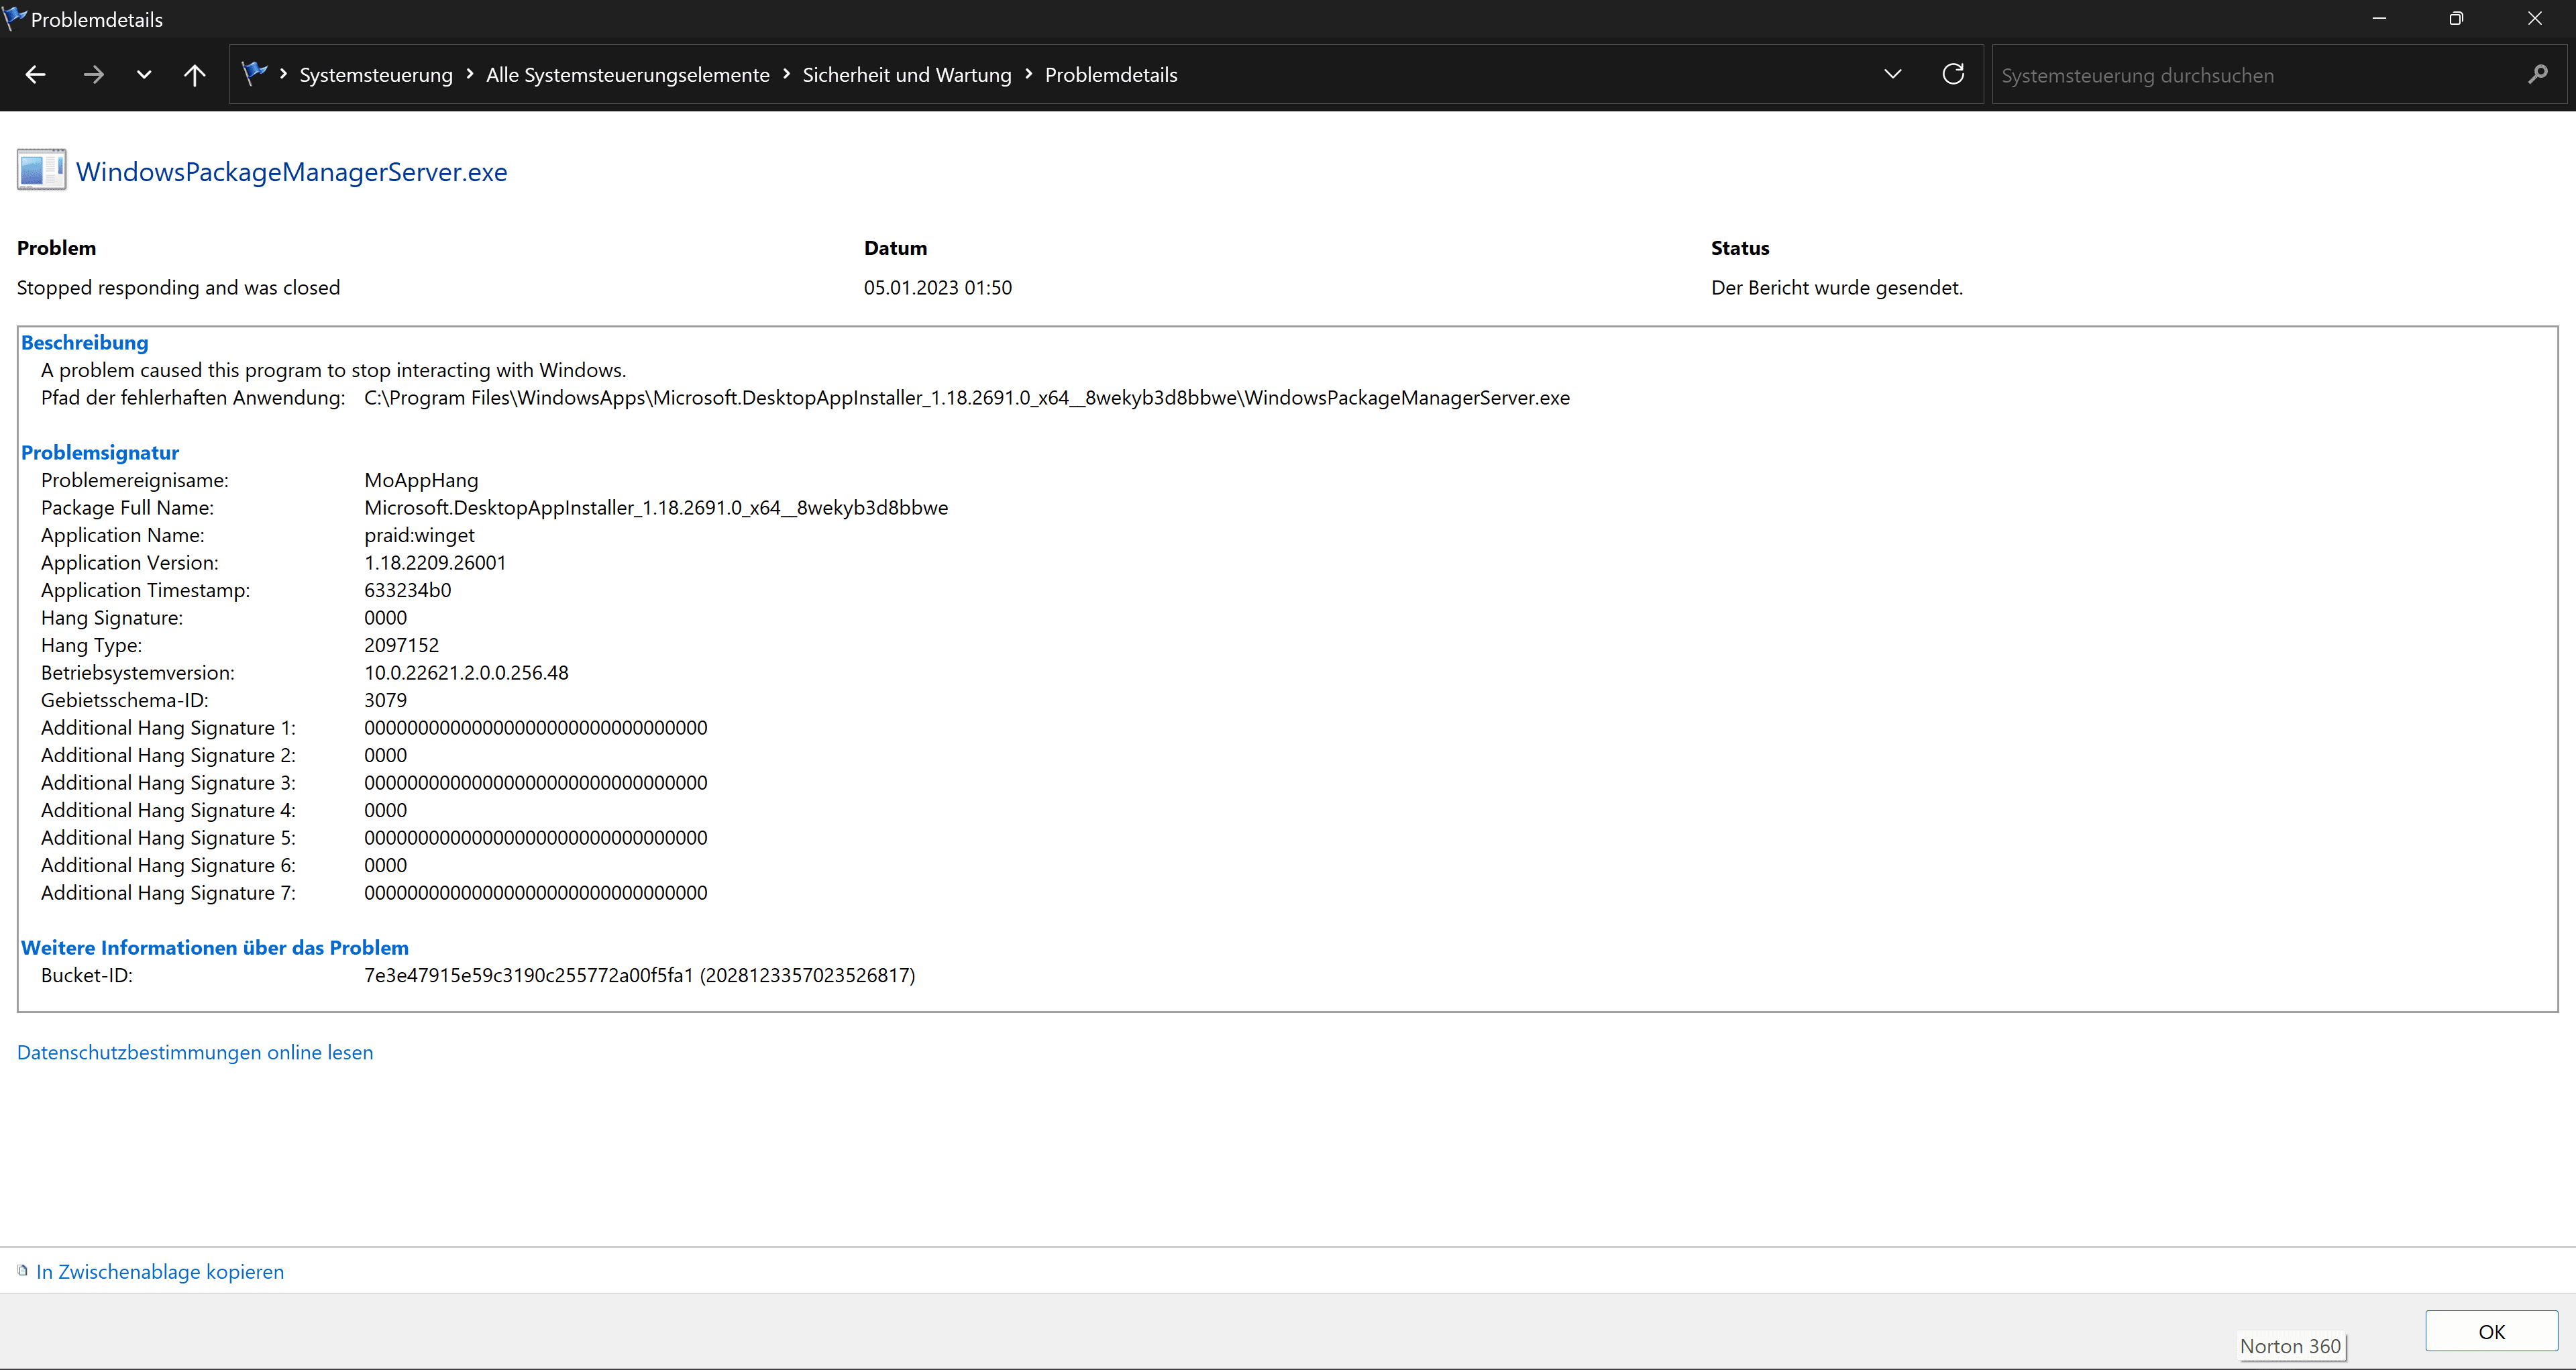Screen dimensions: 2576x1370
Task: Open Datenschutzbestimmungen online lesen link
Action: pos(195,1052)
